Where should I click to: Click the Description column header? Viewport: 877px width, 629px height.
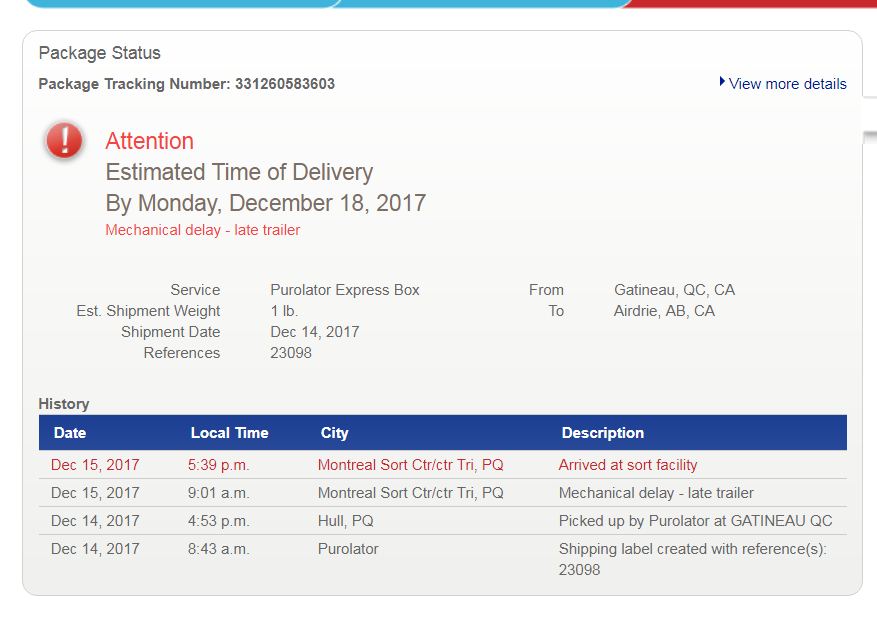coord(602,433)
